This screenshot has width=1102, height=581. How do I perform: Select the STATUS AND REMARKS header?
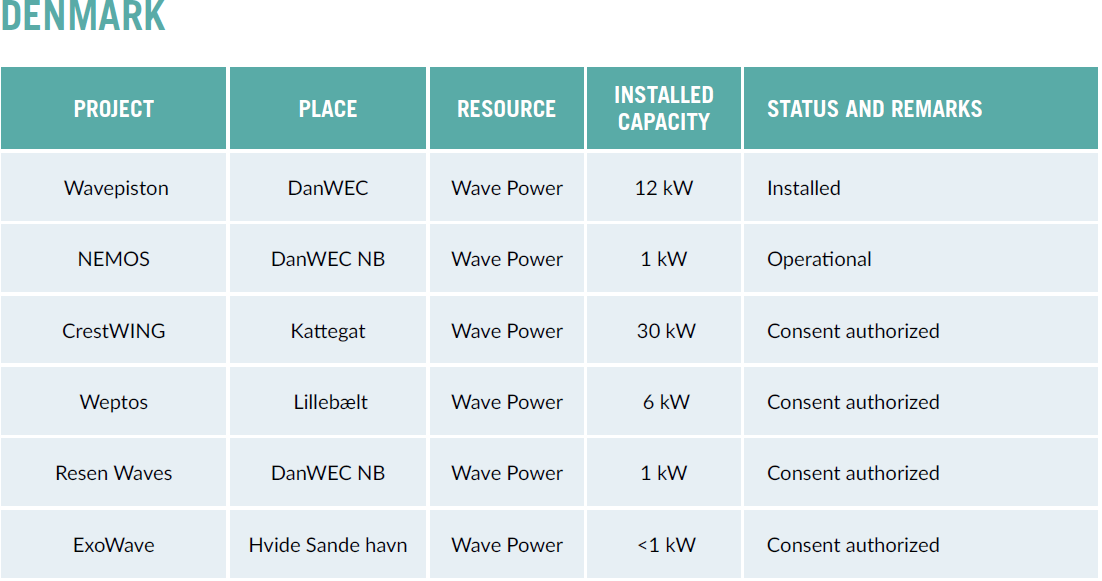[921, 109]
